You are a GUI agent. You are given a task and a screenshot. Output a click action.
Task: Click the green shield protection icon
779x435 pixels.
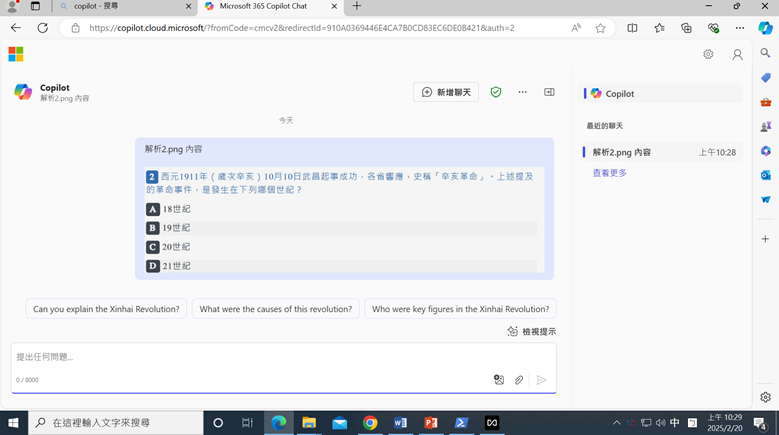496,92
